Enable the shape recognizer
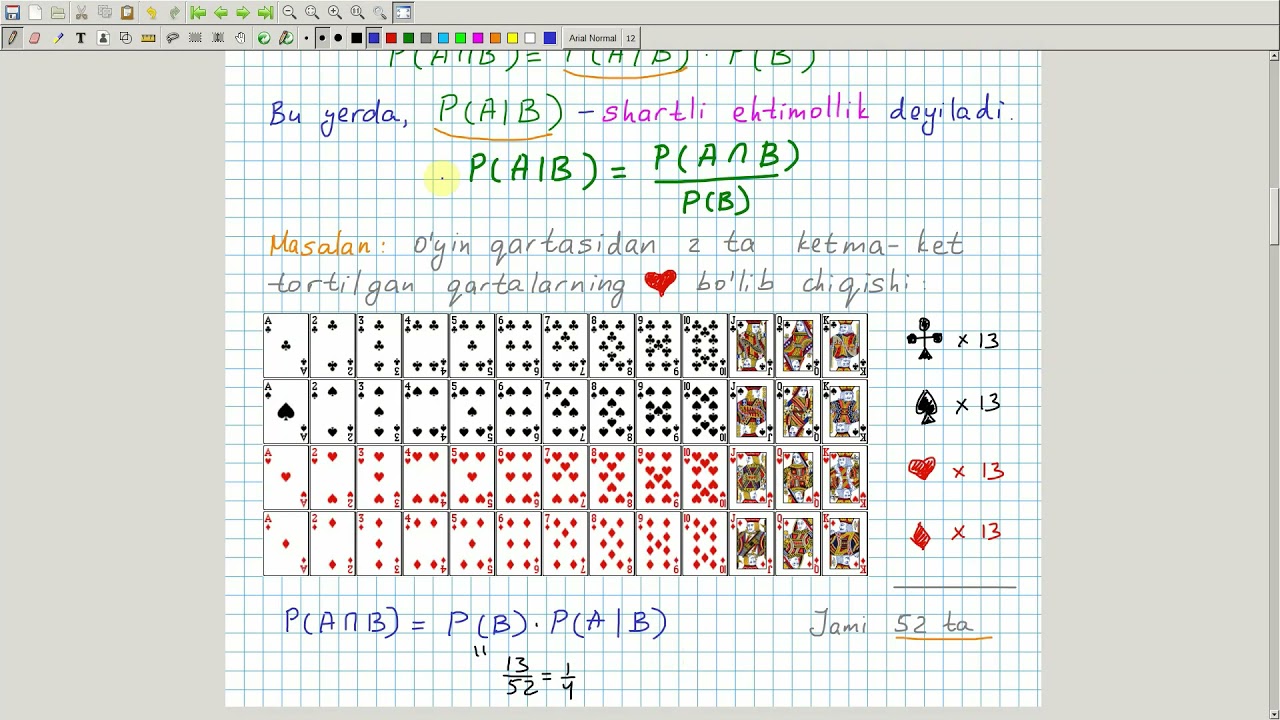Image resolution: width=1280 pixels, height=720 pixels. click(x=126, y=38)
